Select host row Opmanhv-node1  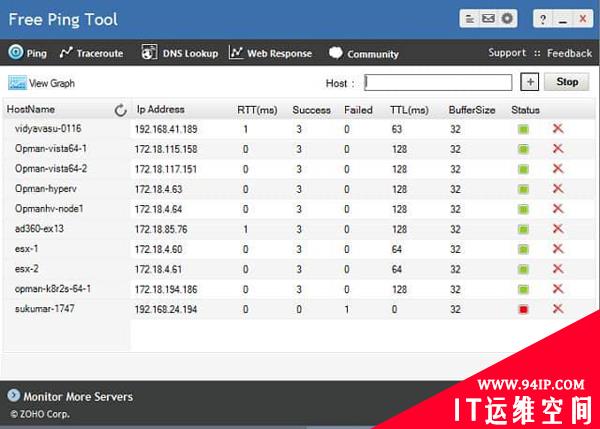299,209
